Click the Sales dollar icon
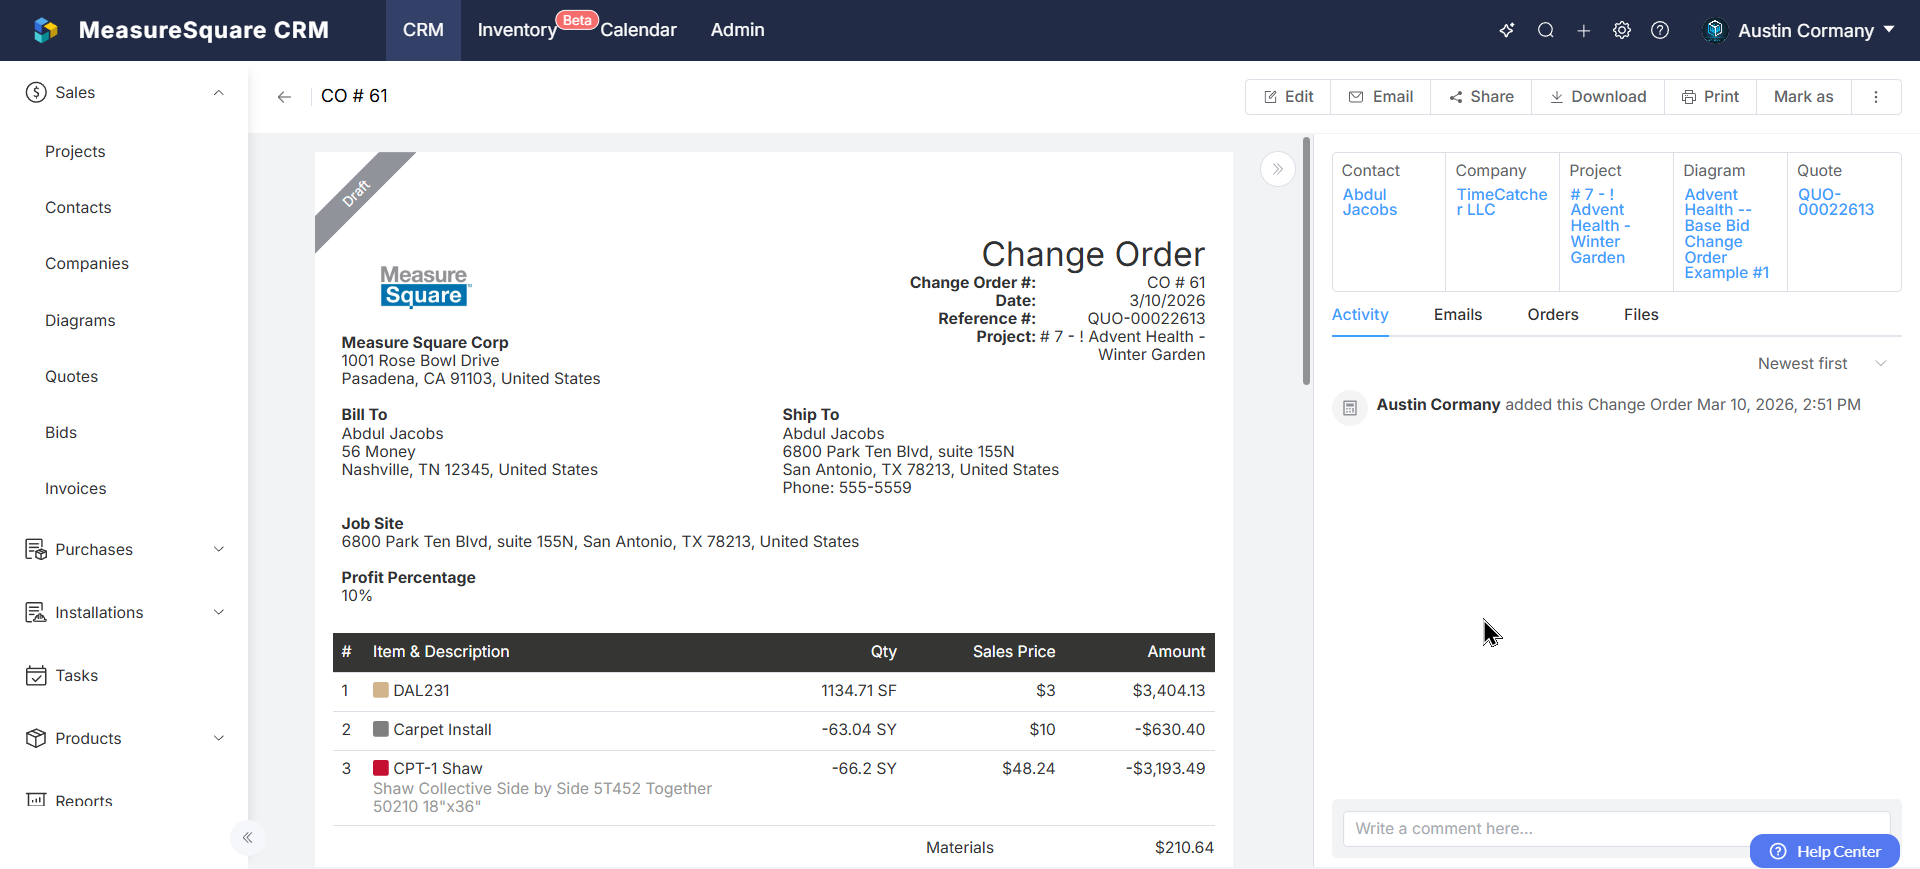The image size is (1920, 869). click(36, 93)
